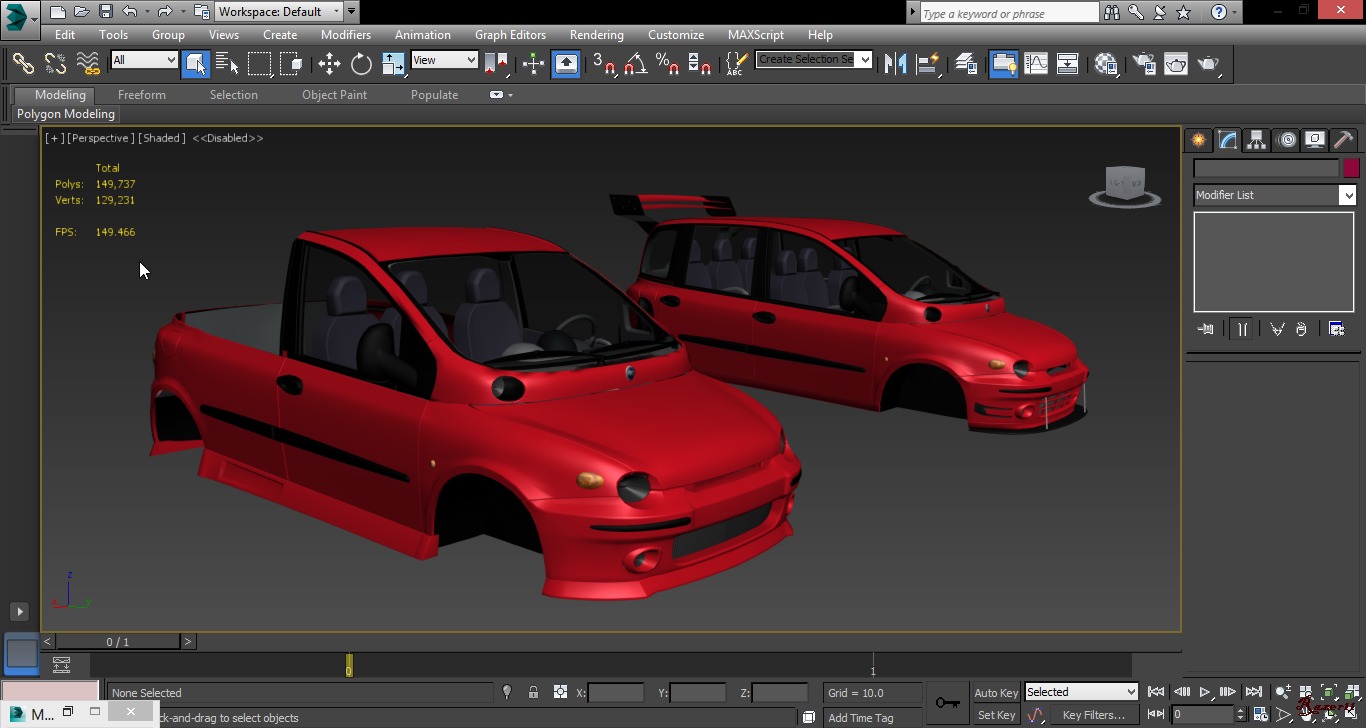Viewport: 1366px width, 728px height.
Task: Click the Mirror tool icon
Action: (896, 64)
